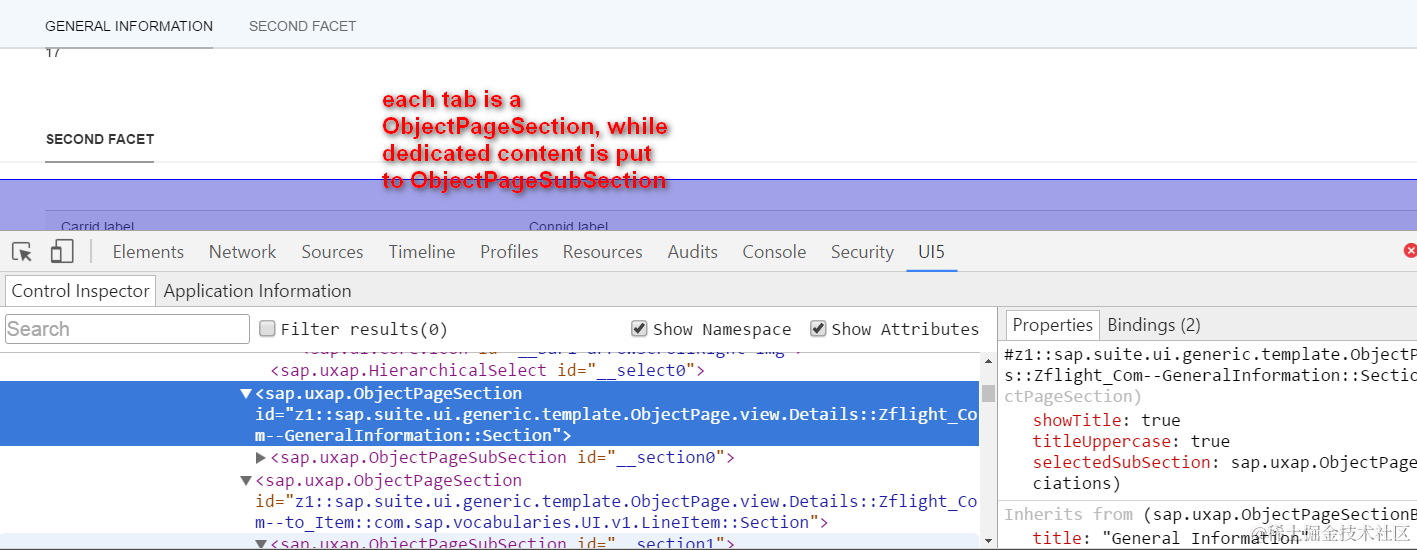Activate the element inspector arrow icon

[22, 252]
